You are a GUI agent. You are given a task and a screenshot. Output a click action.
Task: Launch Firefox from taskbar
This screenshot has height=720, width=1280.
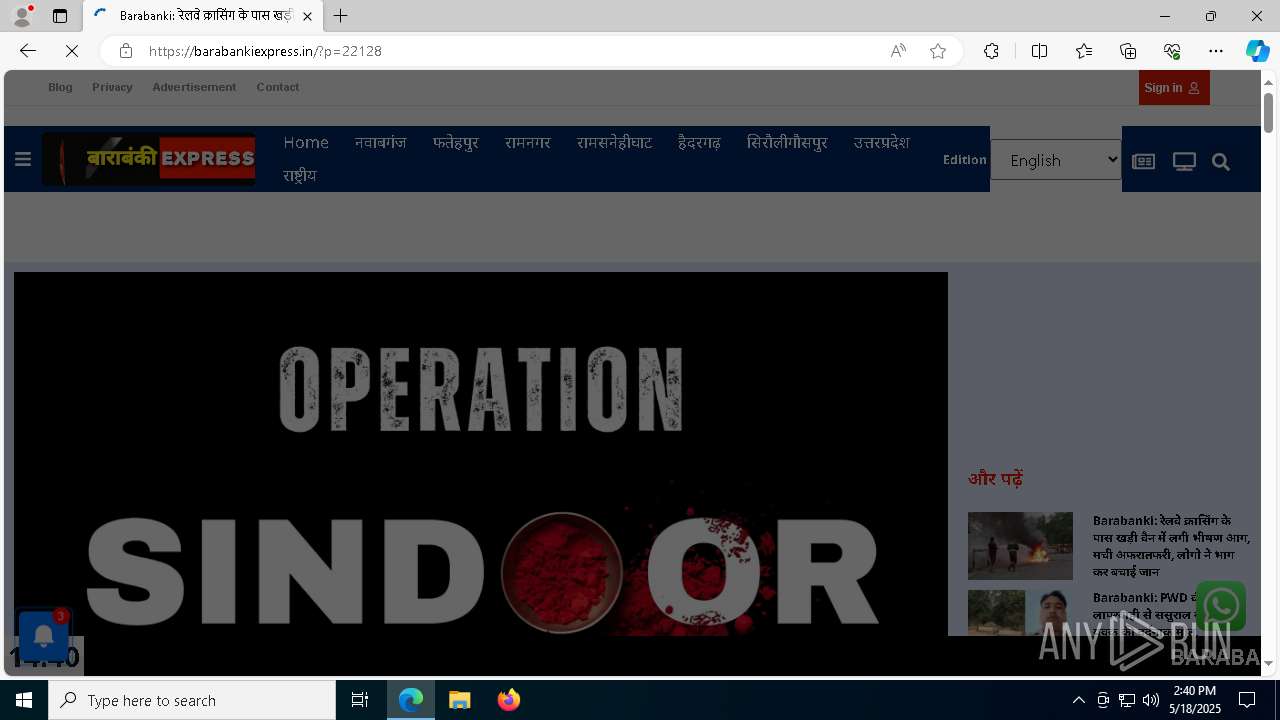tap(509, 700)
